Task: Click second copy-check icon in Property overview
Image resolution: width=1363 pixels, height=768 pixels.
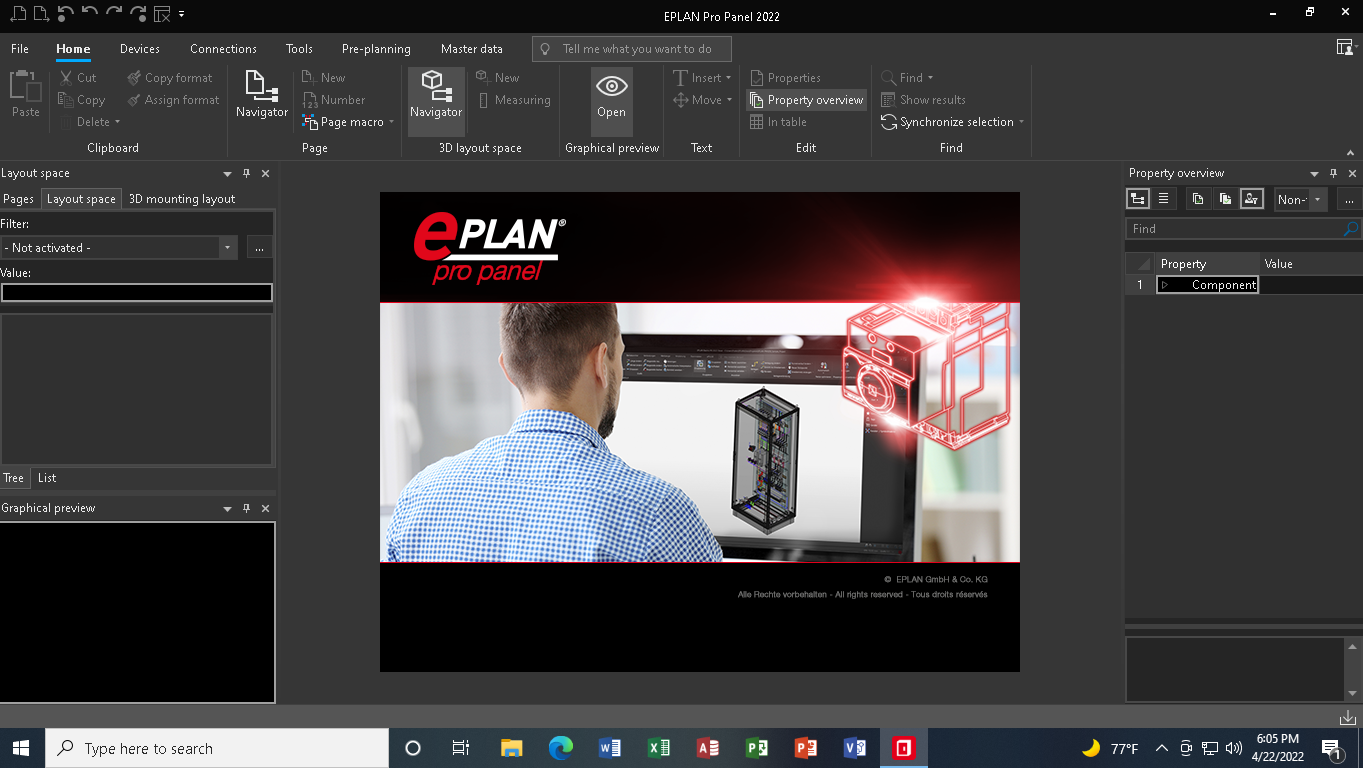Action: pyautogui.click(x=1225, y=199)
